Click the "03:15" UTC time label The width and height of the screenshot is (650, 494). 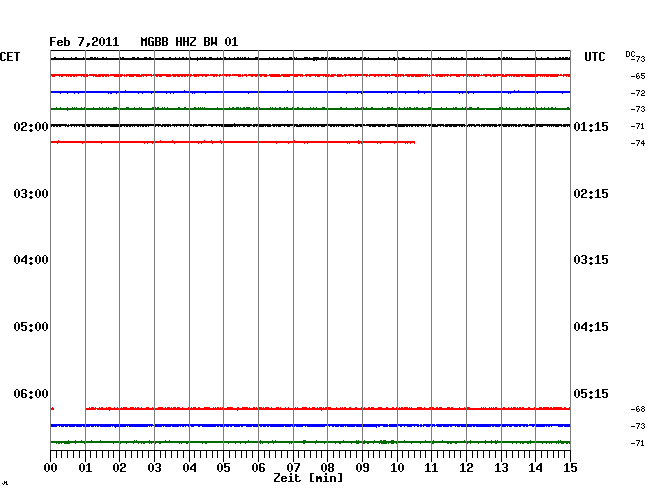click(591, 260)
